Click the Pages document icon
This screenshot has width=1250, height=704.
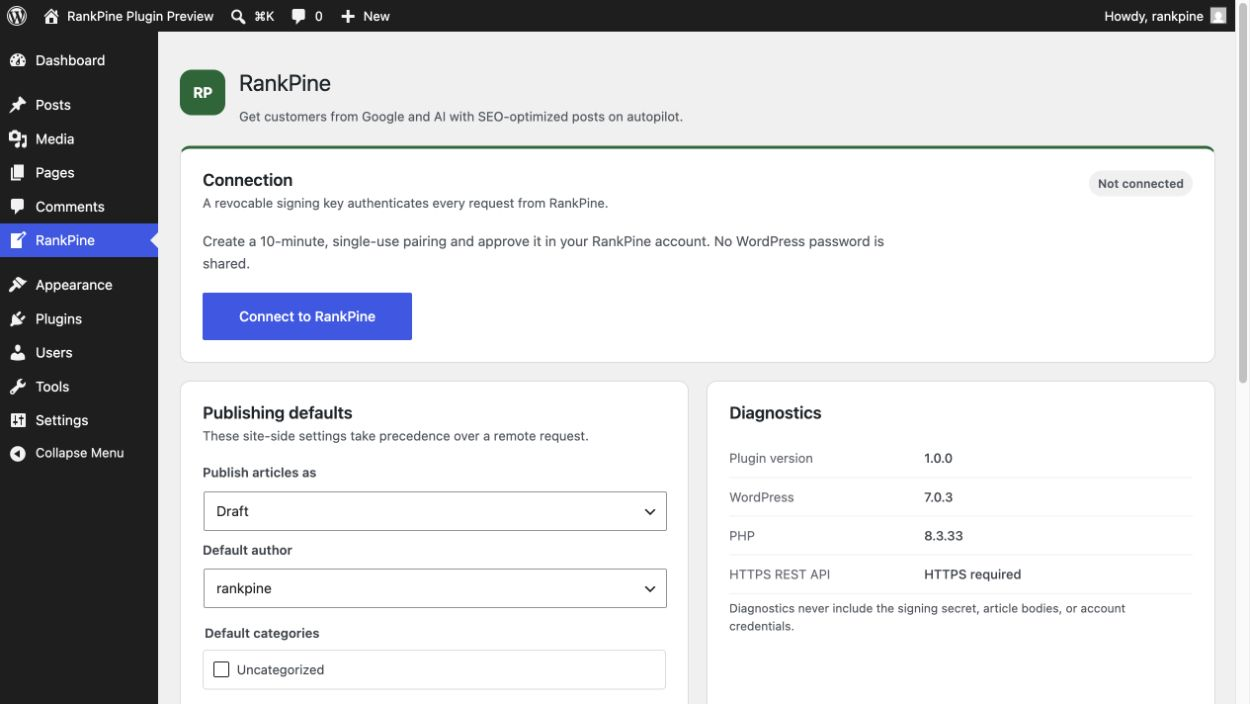18,173
